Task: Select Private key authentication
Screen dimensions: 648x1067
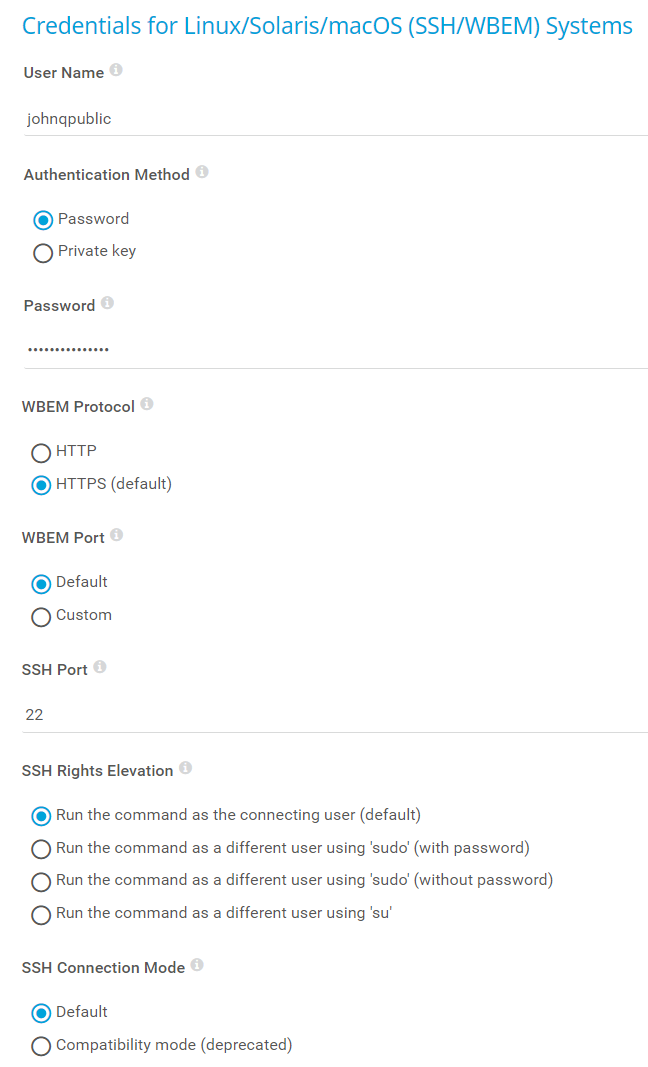Action: 43,253
